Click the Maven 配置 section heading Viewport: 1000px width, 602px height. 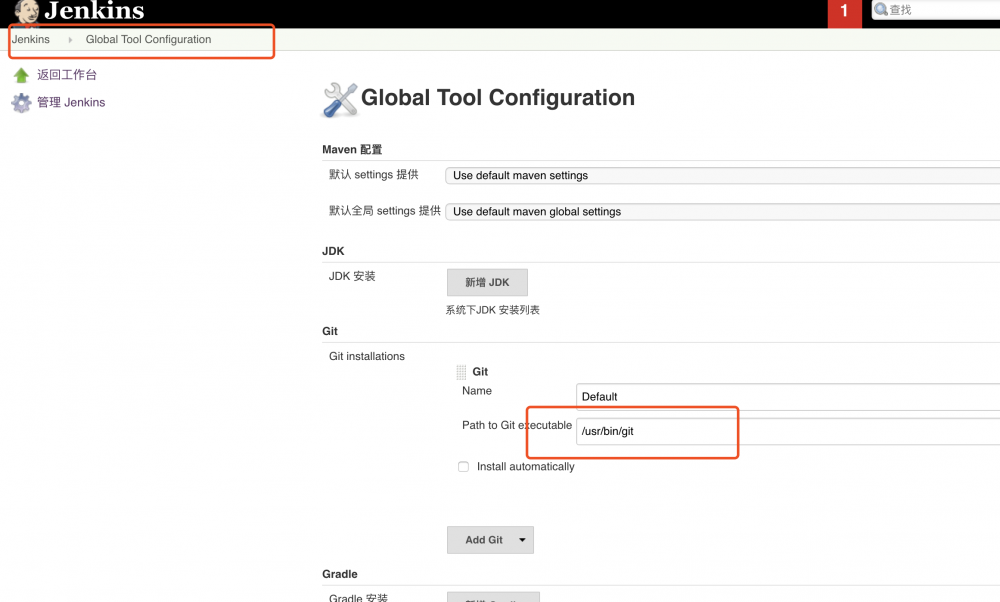pyautogui.click(x=352, y=149)
